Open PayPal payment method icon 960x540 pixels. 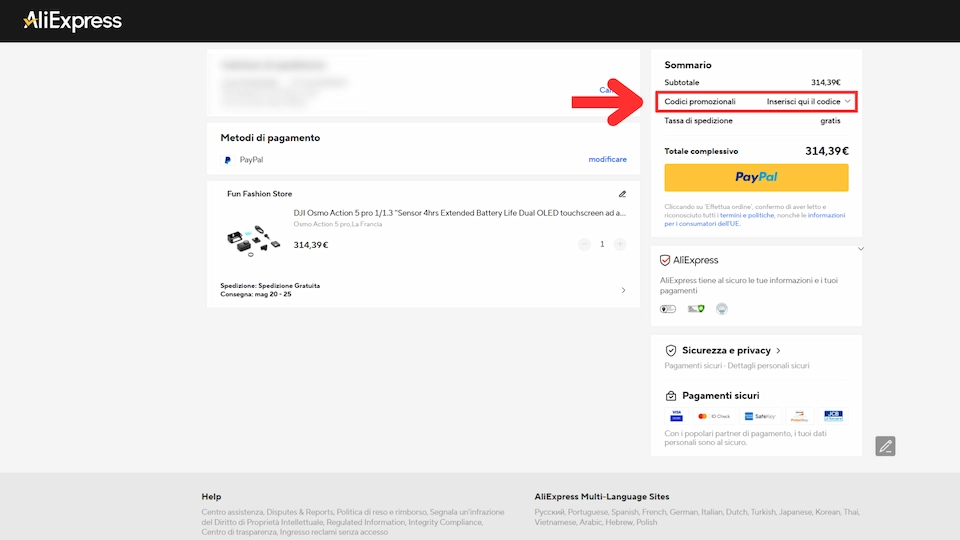click(x=228, y=160)
